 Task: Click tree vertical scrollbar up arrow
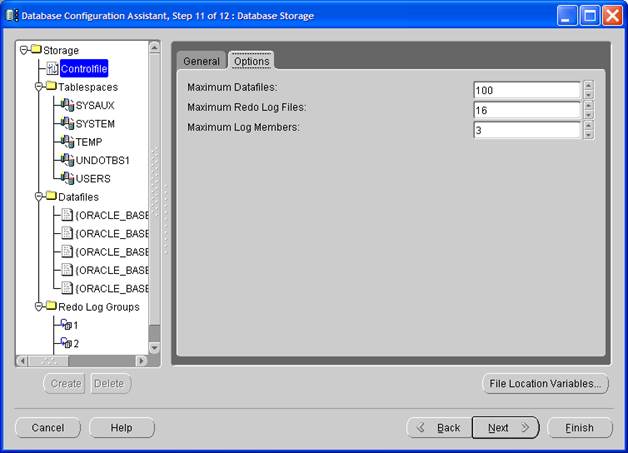pos(155,48)
